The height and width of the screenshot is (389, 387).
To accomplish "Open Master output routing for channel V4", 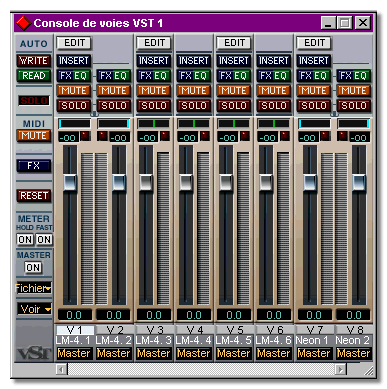I will (194, 353).
